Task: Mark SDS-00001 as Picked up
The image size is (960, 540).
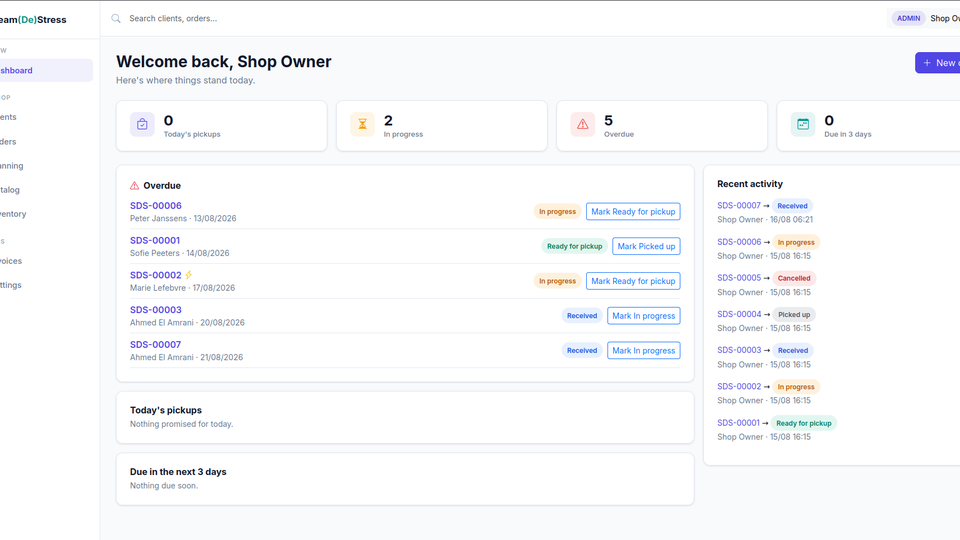Action: (x=646, y=246)
